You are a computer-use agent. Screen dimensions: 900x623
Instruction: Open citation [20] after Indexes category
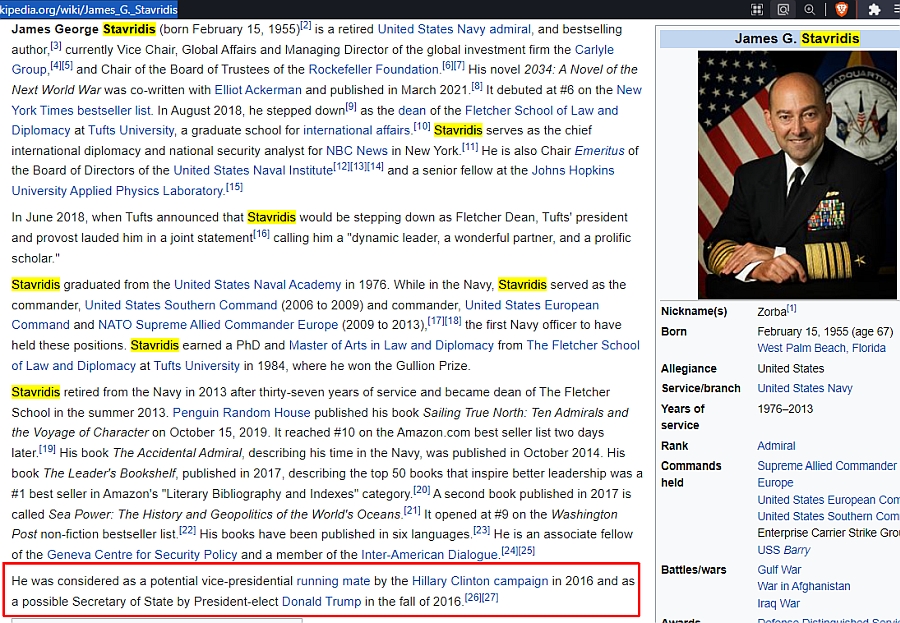click(x=422, y=490)
